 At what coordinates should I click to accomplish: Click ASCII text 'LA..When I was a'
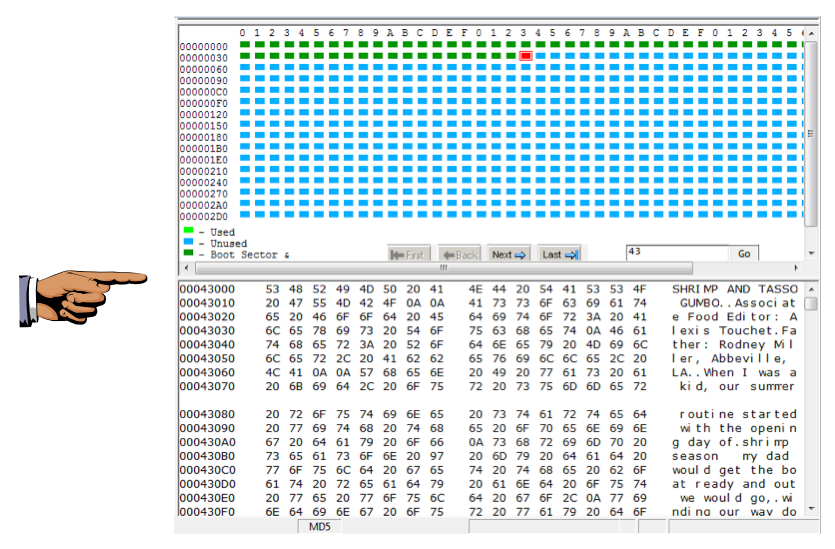click(x=734, y=372)
